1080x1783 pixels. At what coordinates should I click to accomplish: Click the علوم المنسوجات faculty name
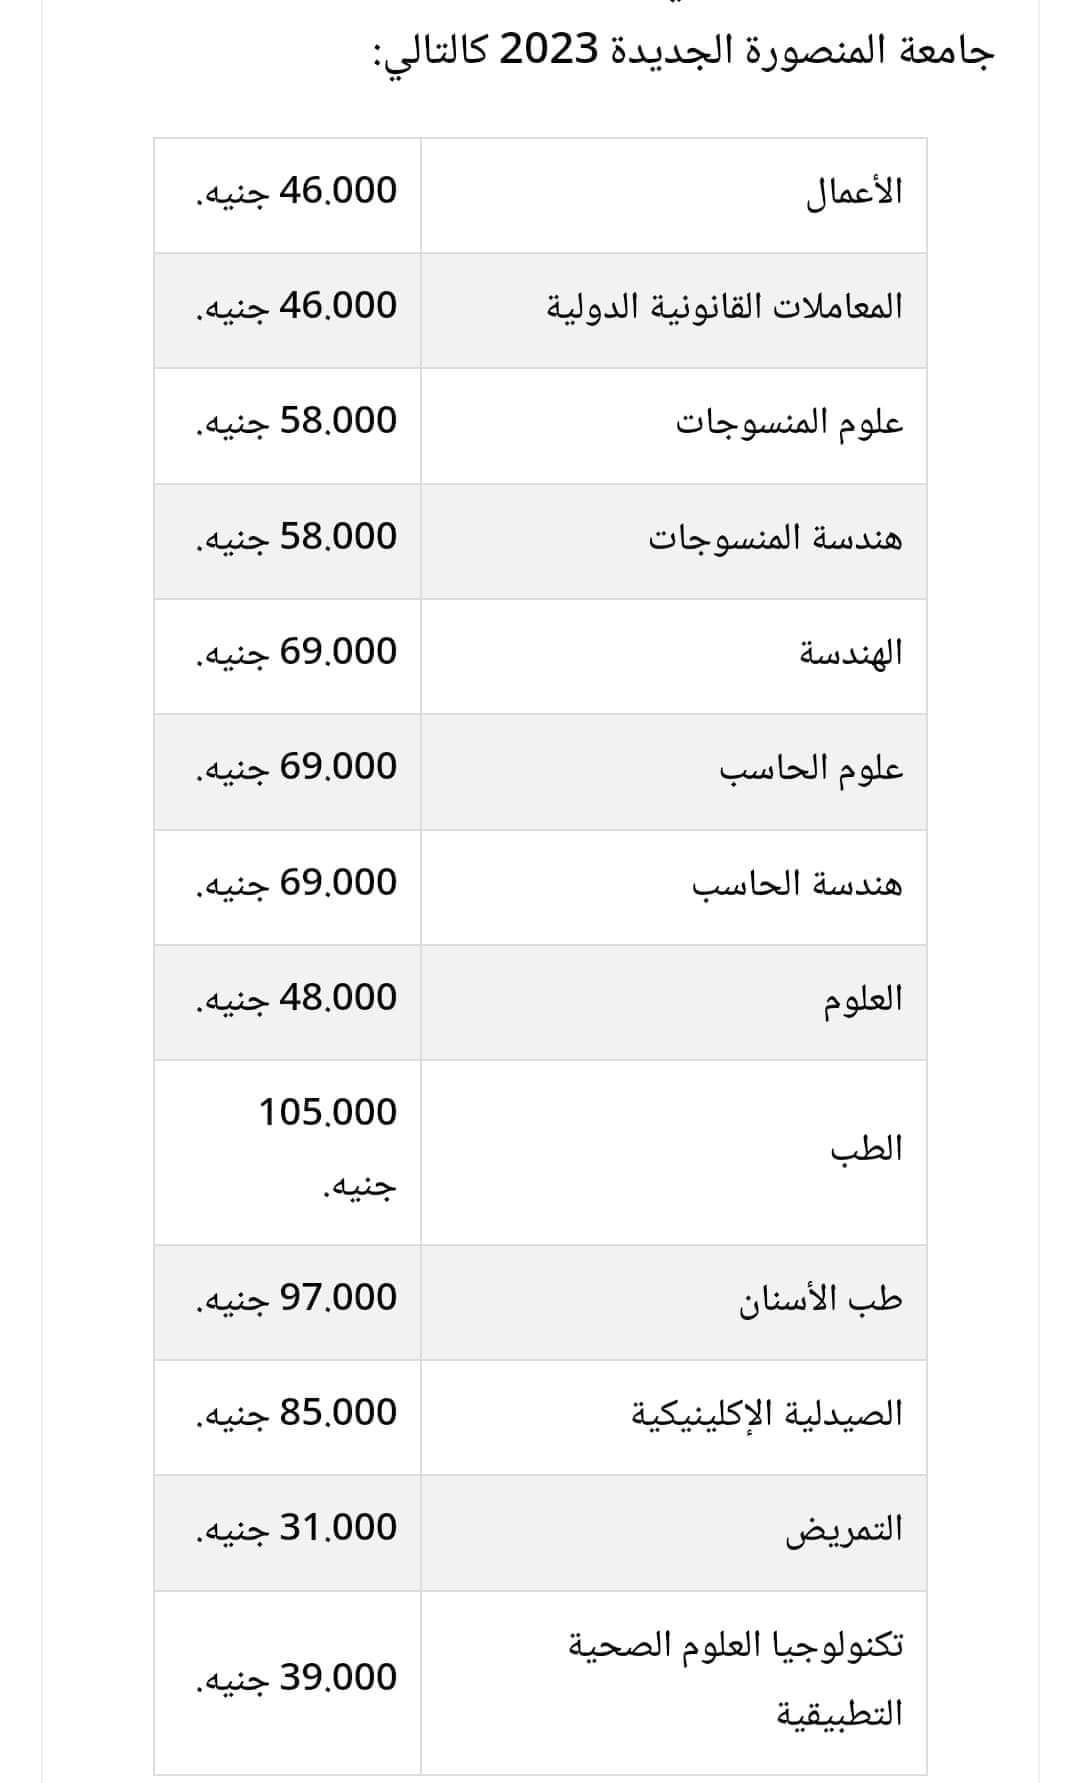(x=790, y=423)
